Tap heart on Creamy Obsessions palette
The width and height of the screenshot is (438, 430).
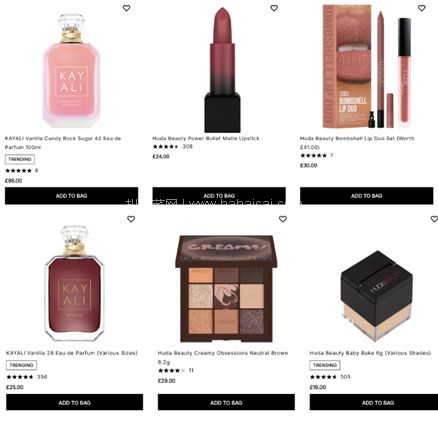click(x=283, y=219)
